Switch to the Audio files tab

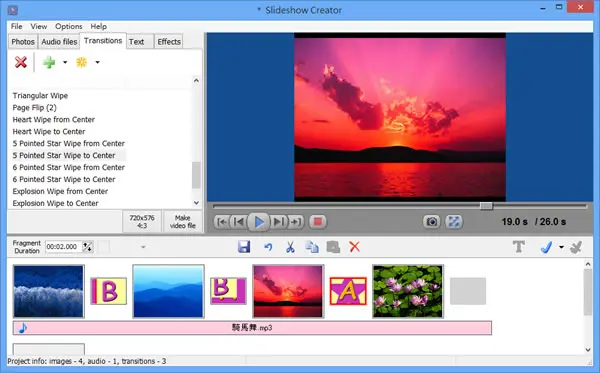[x=59, y=42]
